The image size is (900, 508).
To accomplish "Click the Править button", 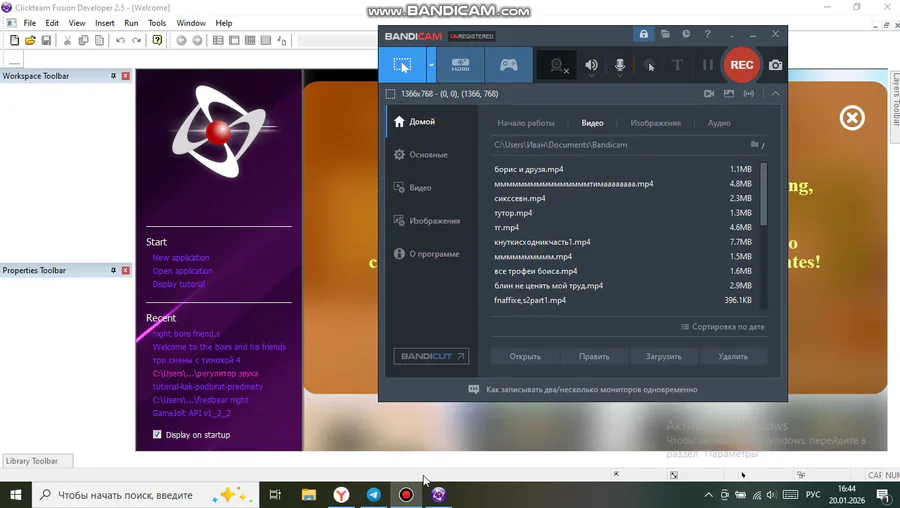I will [x=594, y=356].
